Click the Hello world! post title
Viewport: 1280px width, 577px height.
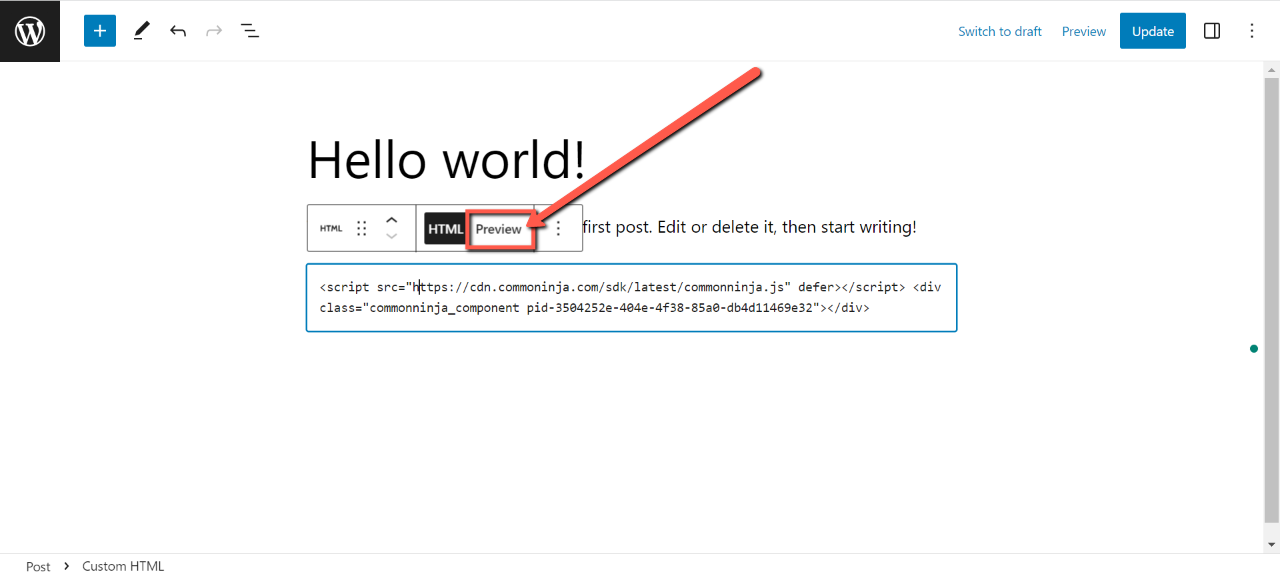(447, 159)
